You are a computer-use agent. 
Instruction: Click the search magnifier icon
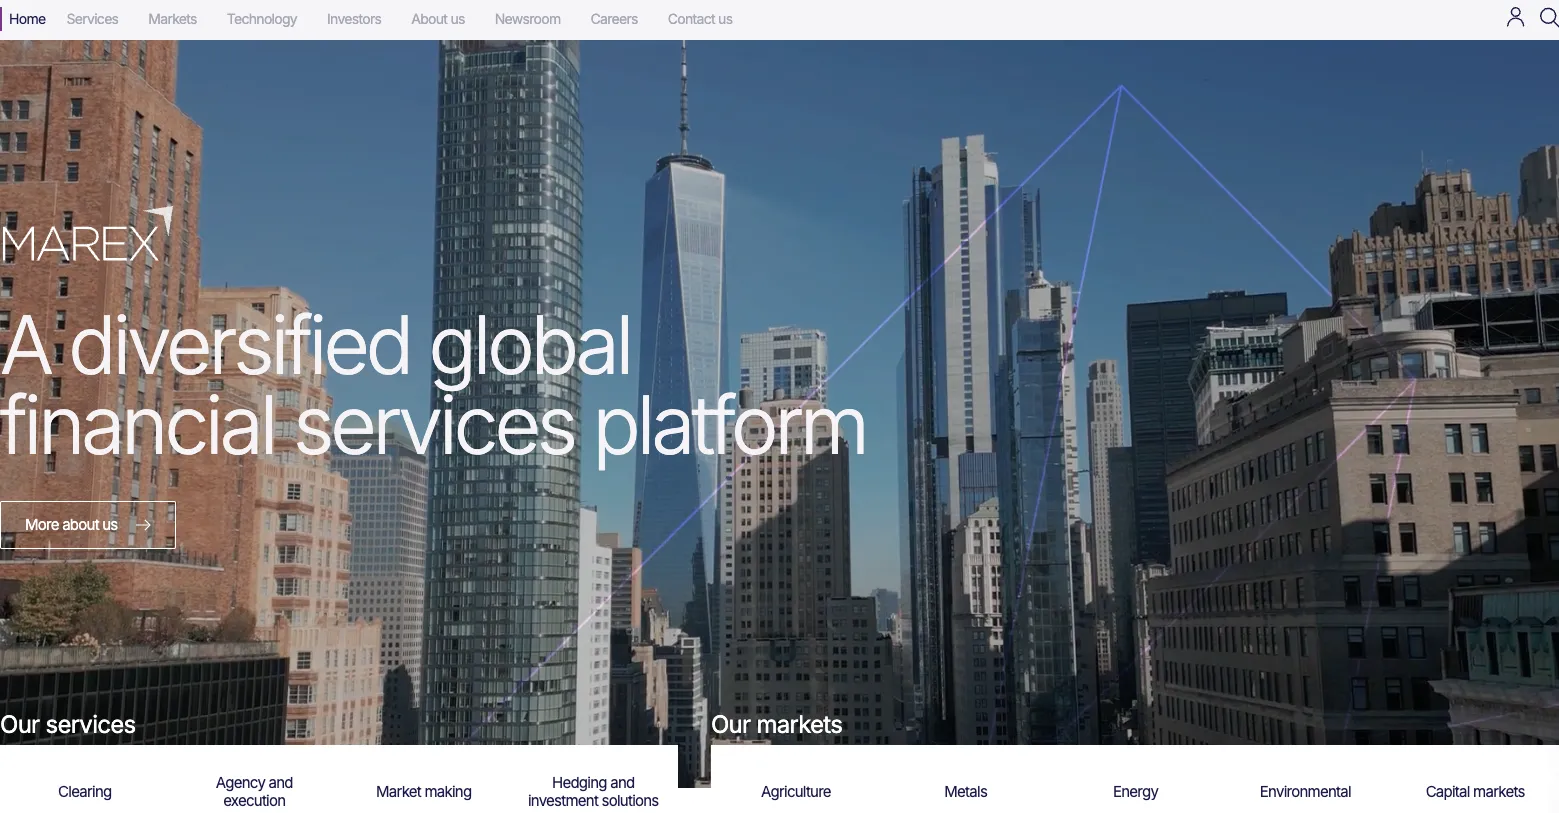tap(1549, 17)
